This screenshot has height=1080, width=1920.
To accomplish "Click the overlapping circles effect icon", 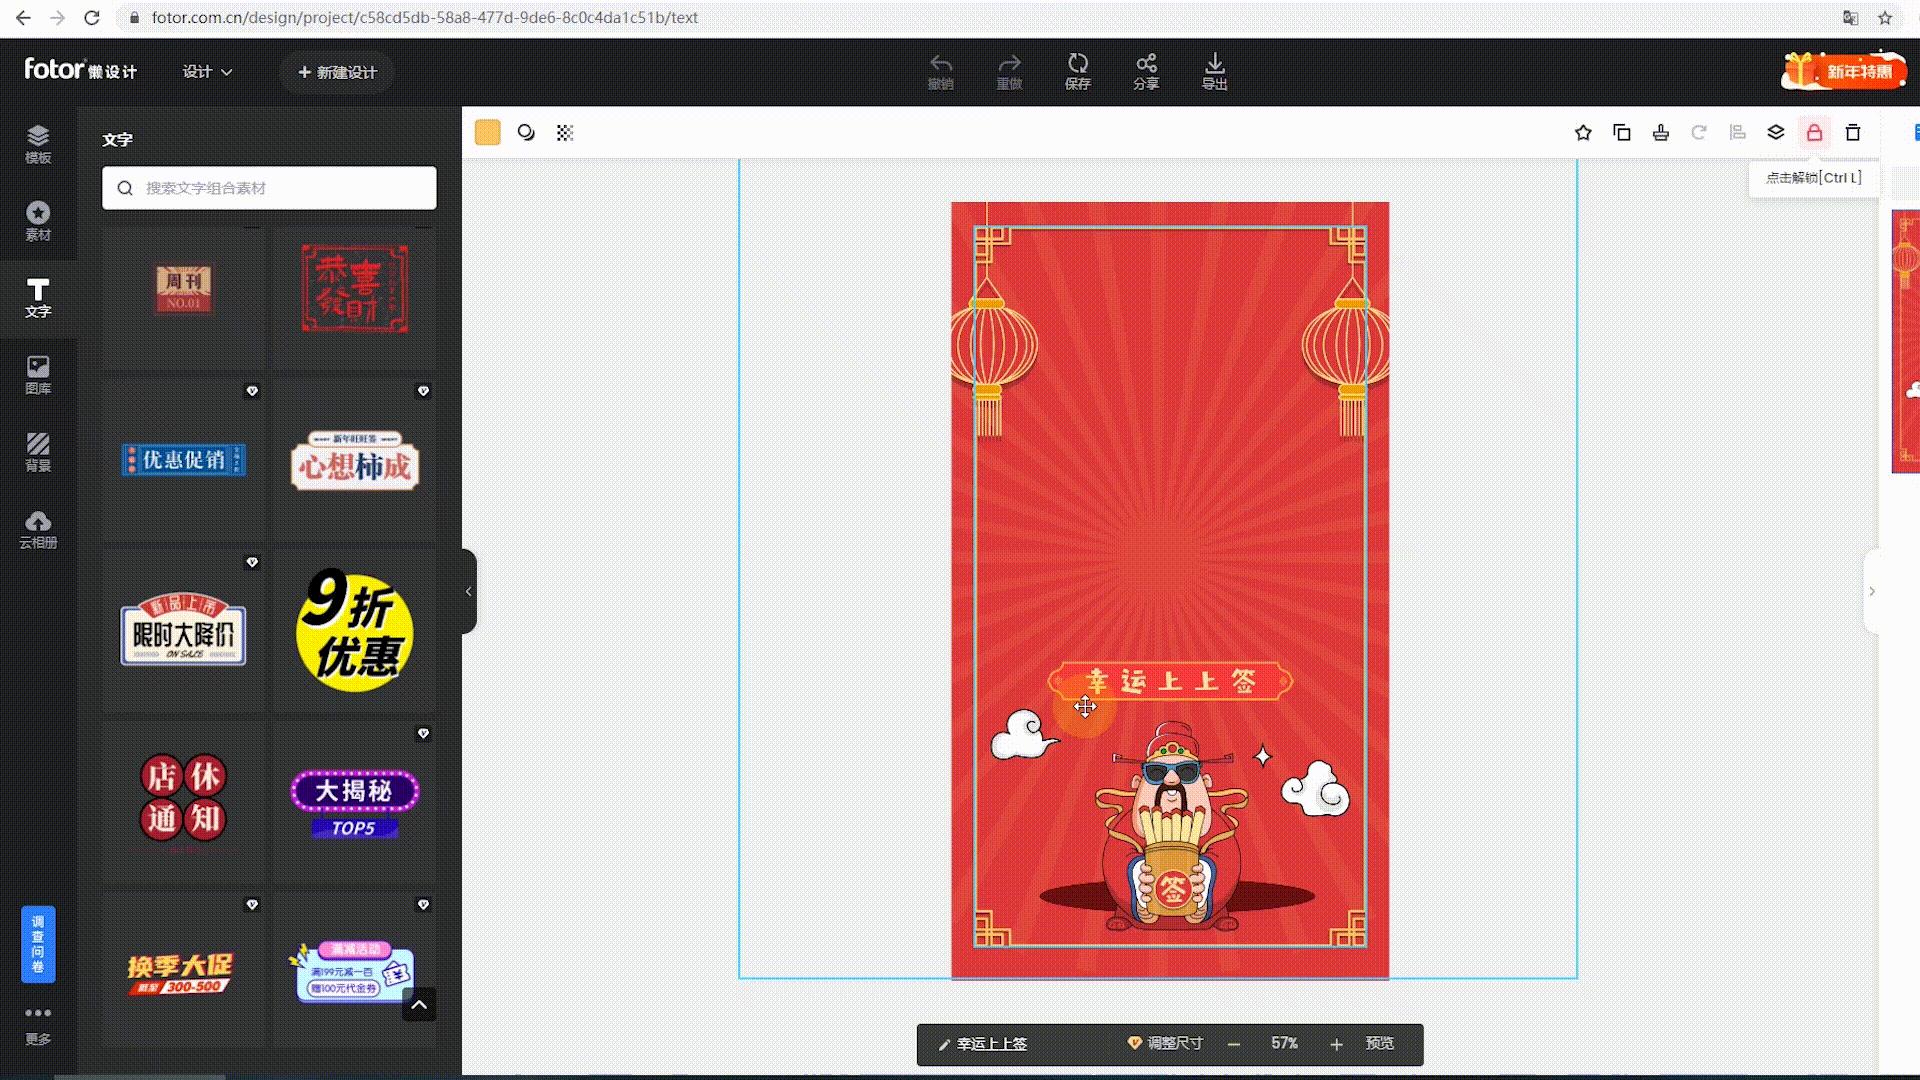I will pyautogui.click(x=526, y=132).
